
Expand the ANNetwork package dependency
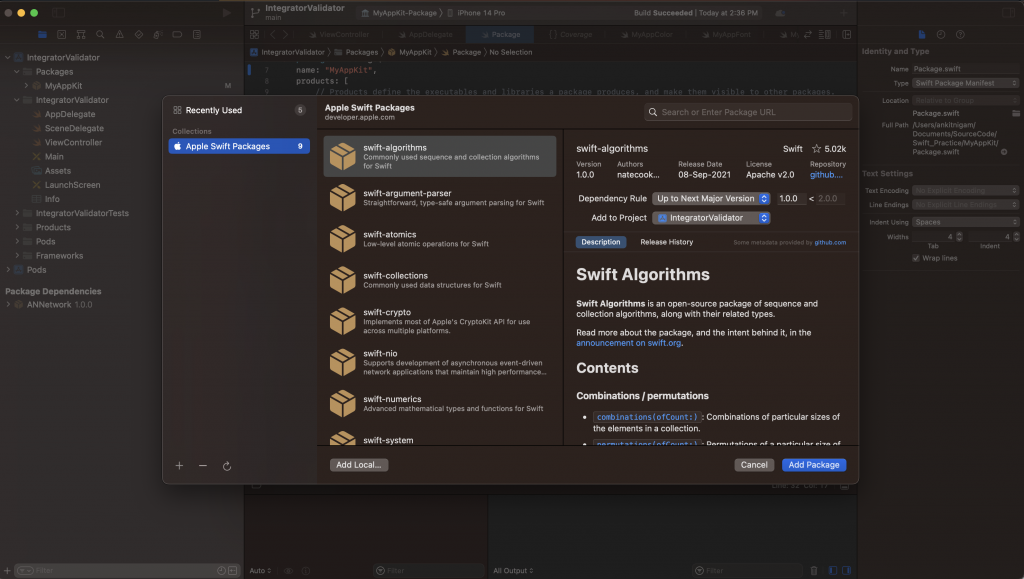8,304
